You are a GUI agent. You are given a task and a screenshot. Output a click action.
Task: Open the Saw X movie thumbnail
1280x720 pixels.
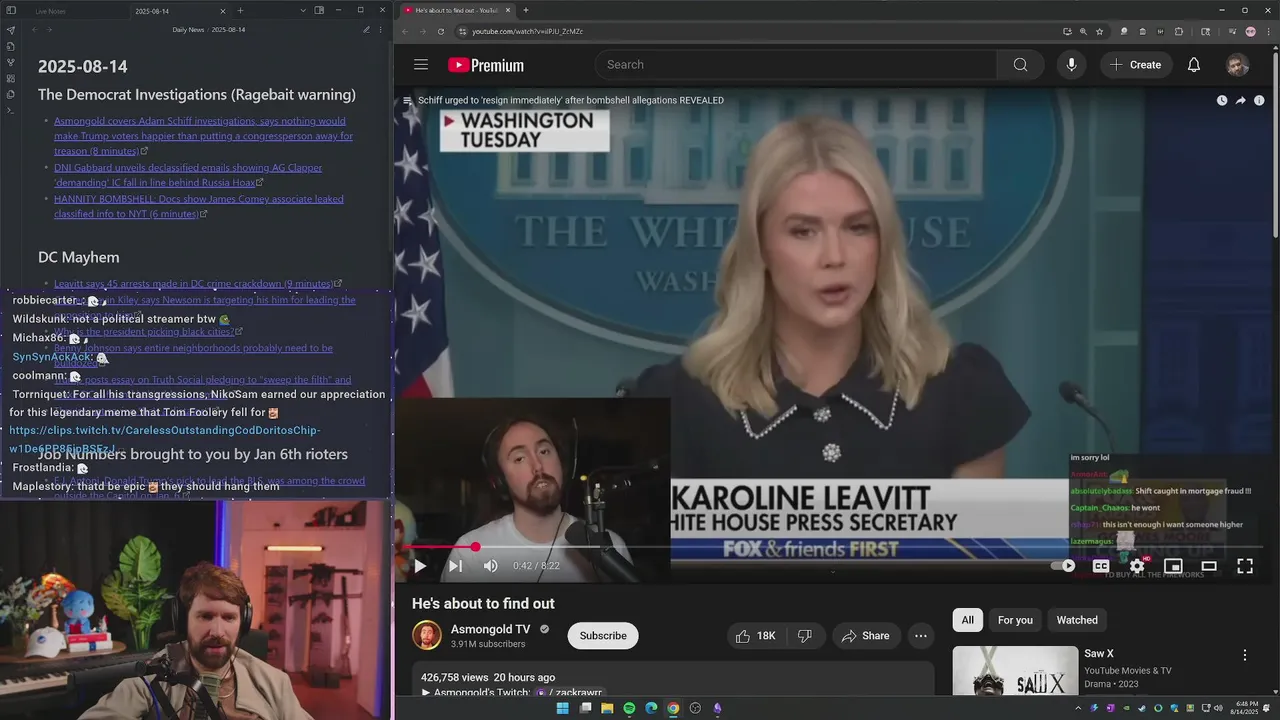coord(1015,671)
